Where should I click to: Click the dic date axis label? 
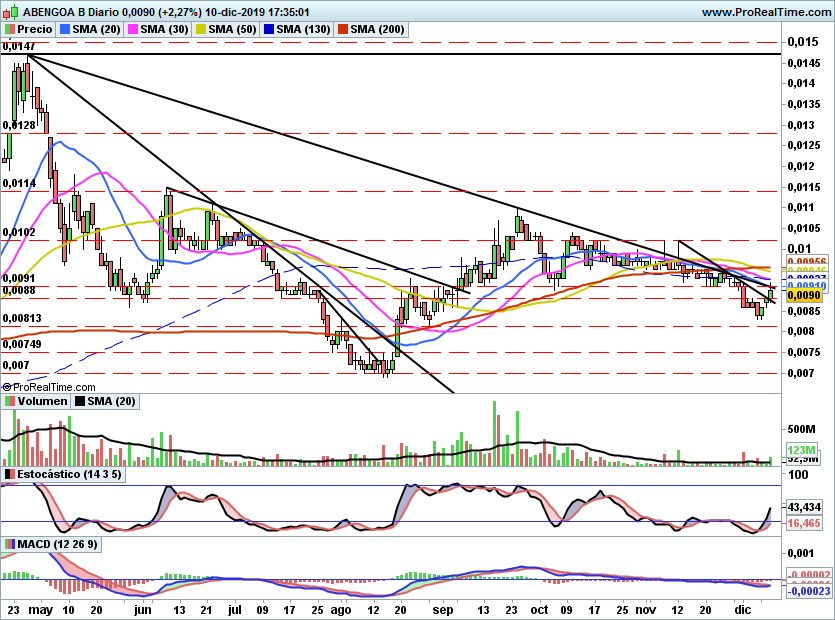point(742,610)
